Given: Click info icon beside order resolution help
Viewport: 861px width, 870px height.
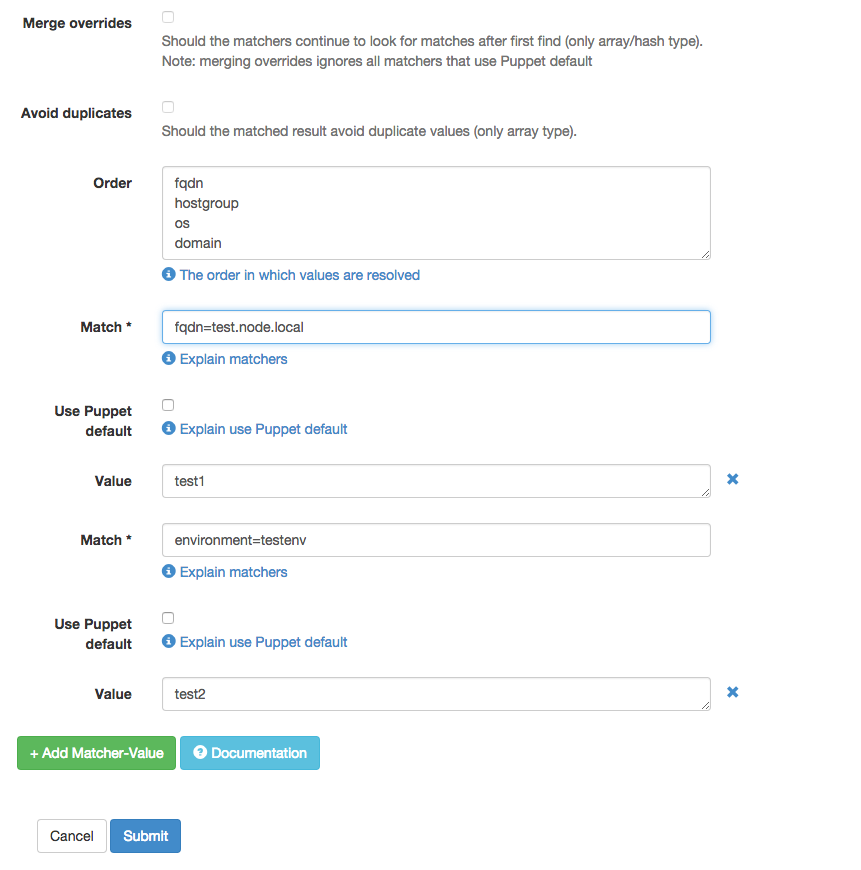Looking at the screenshot, I should point(169,274).
